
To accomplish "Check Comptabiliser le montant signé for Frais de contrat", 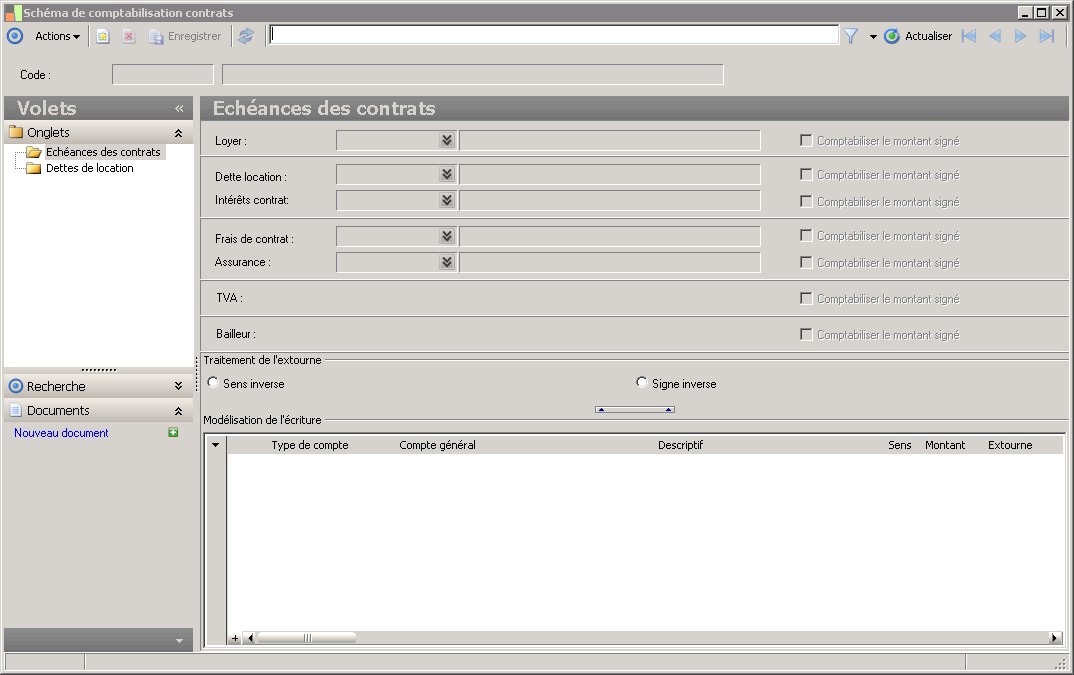I will [806, 236].
